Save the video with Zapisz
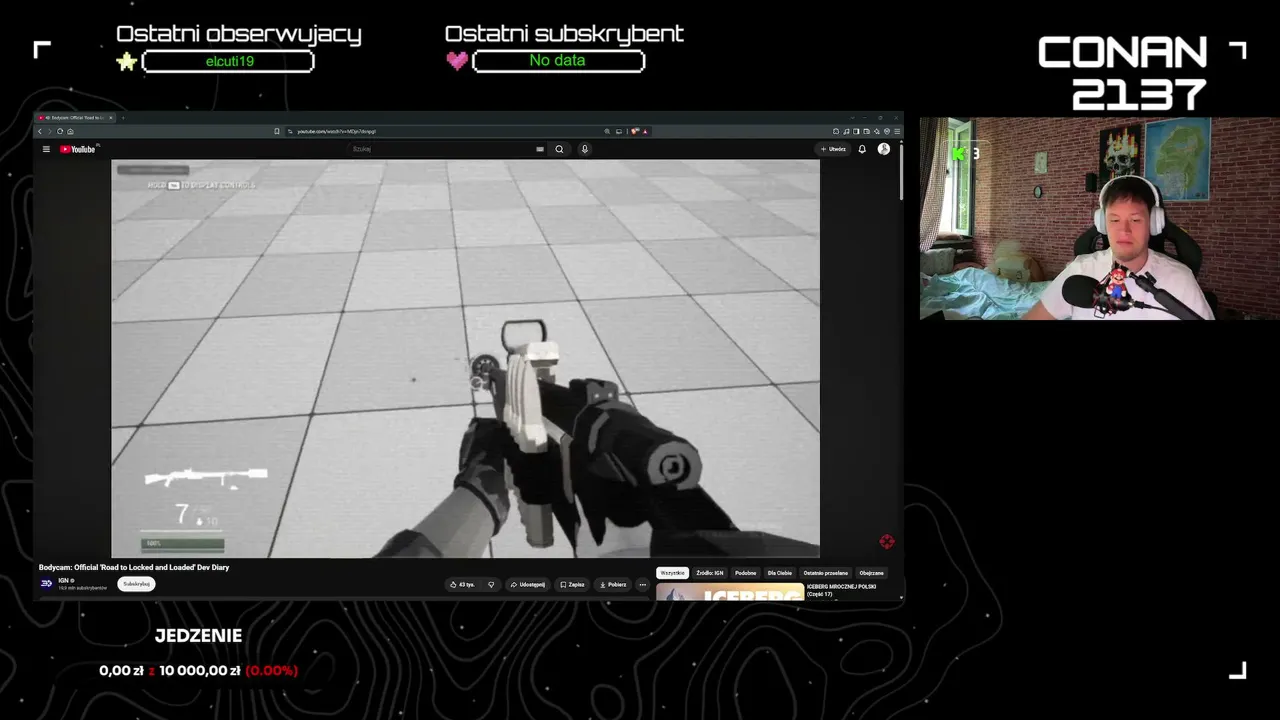The width and height of the screenshot is (1280, 720). tap(572, 584)
